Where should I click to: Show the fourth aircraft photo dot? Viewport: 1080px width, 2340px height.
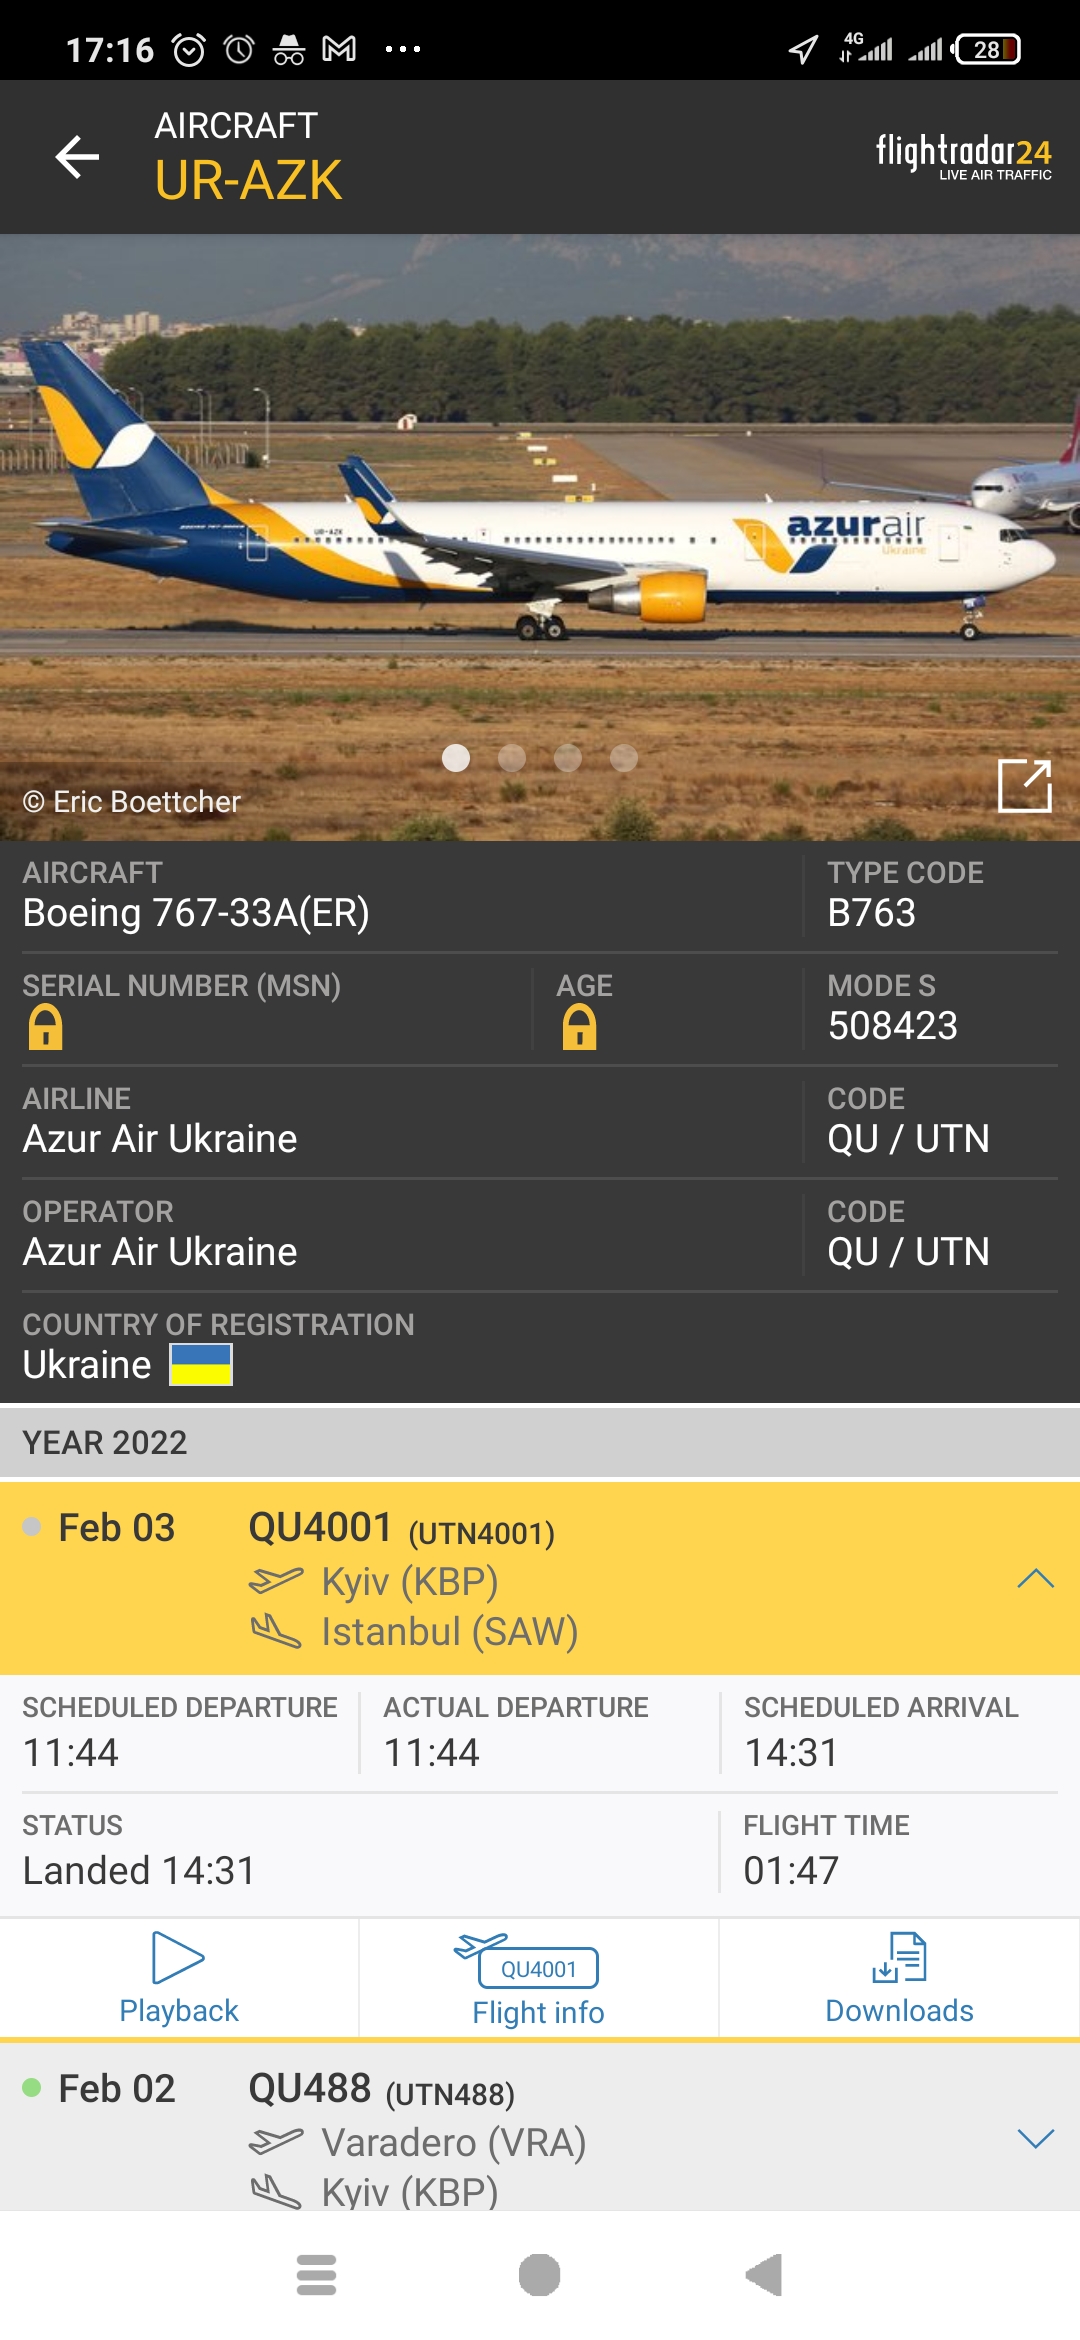tap(624, 759)
